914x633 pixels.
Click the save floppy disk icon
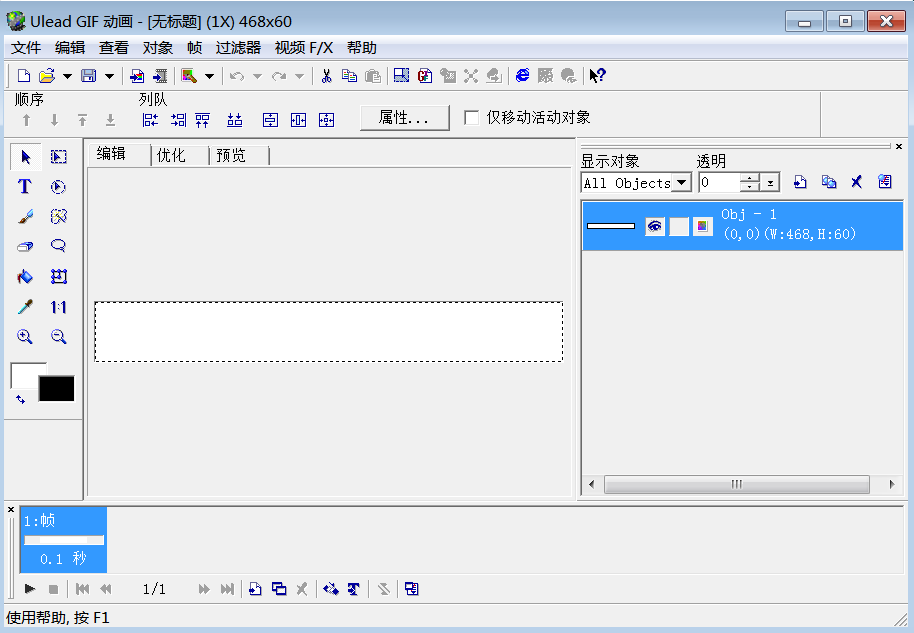click(89, 76)
